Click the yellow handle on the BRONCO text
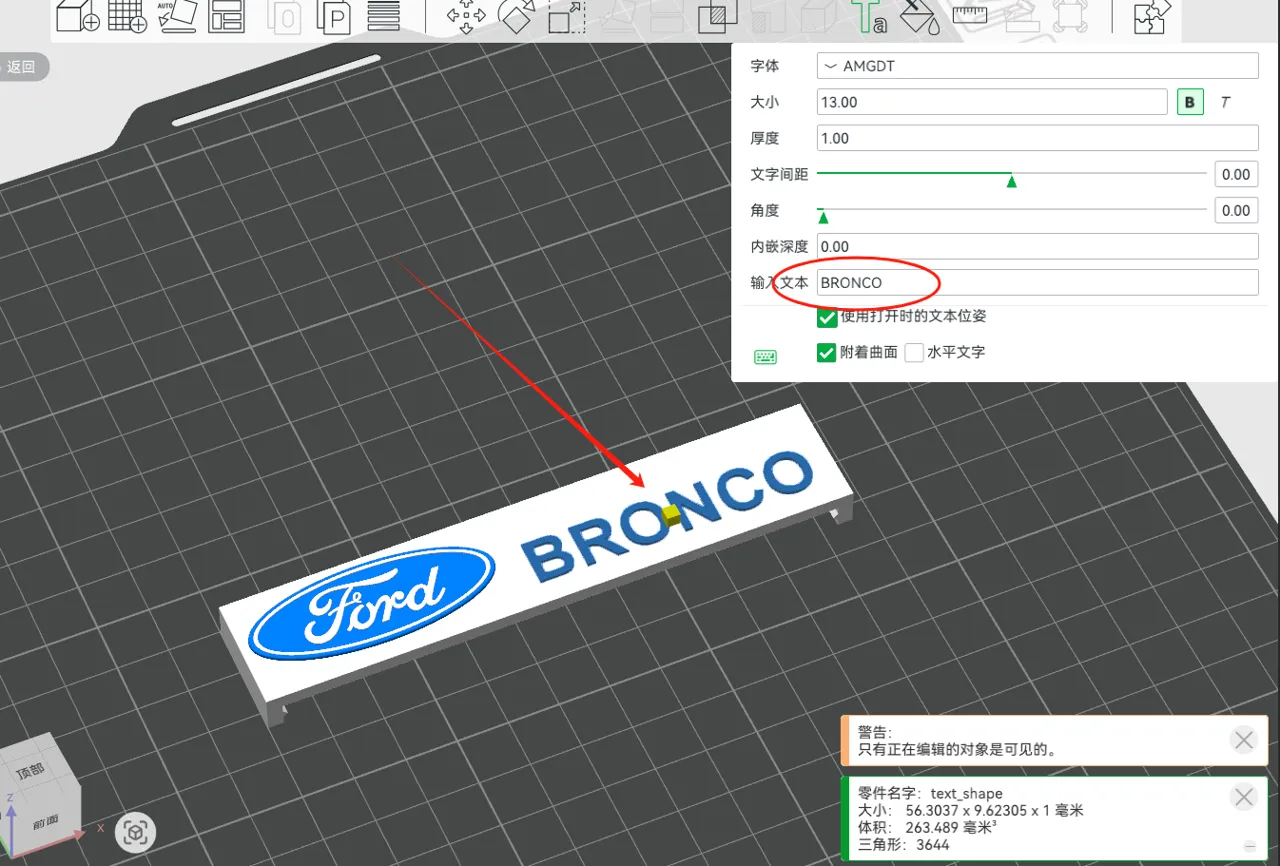 (672, 516)
